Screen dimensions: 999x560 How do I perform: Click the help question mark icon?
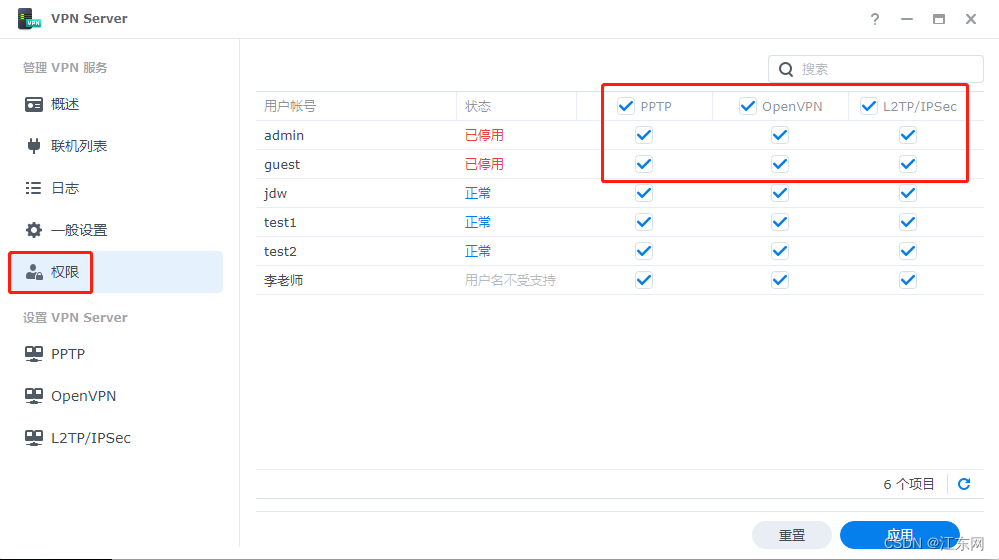(x=875, y=19)
